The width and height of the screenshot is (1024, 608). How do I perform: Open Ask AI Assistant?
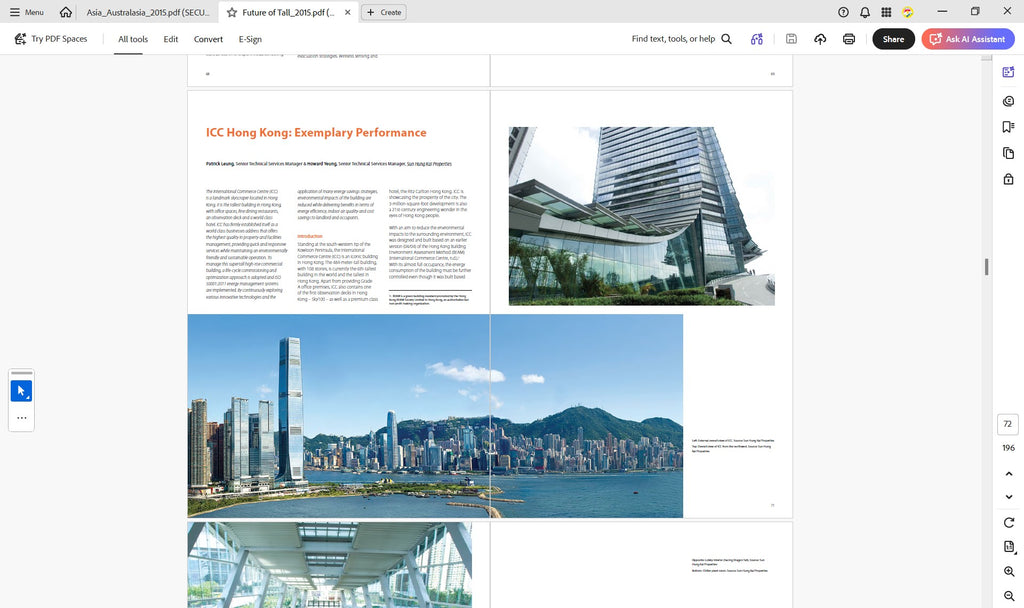pos(968,39)
